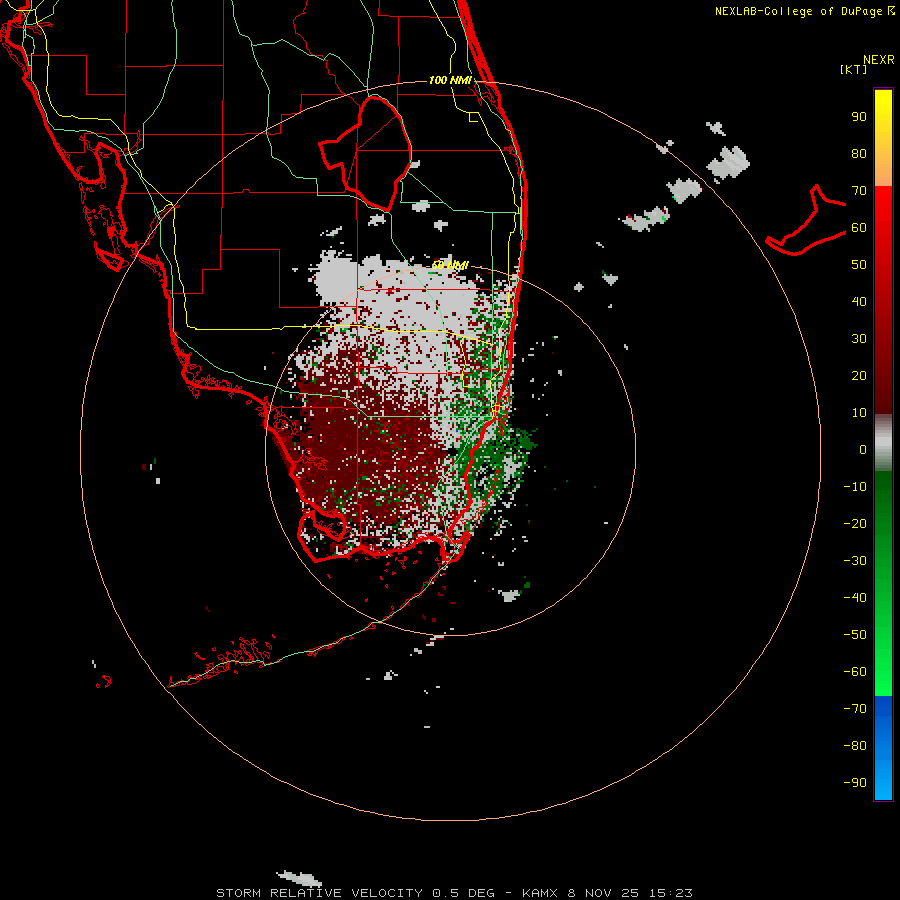Click the -60 value on velocity scale

[855, 672]
